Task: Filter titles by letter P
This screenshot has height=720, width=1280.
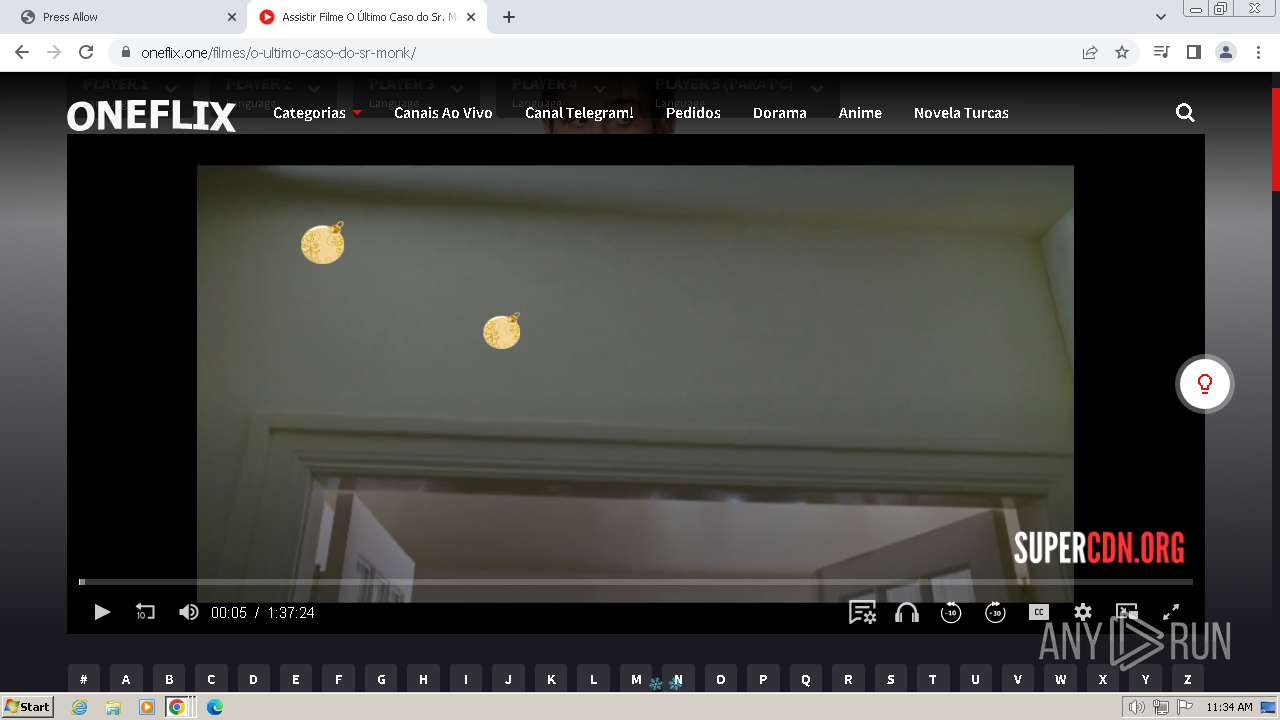Action: click(x=763, y=679)
